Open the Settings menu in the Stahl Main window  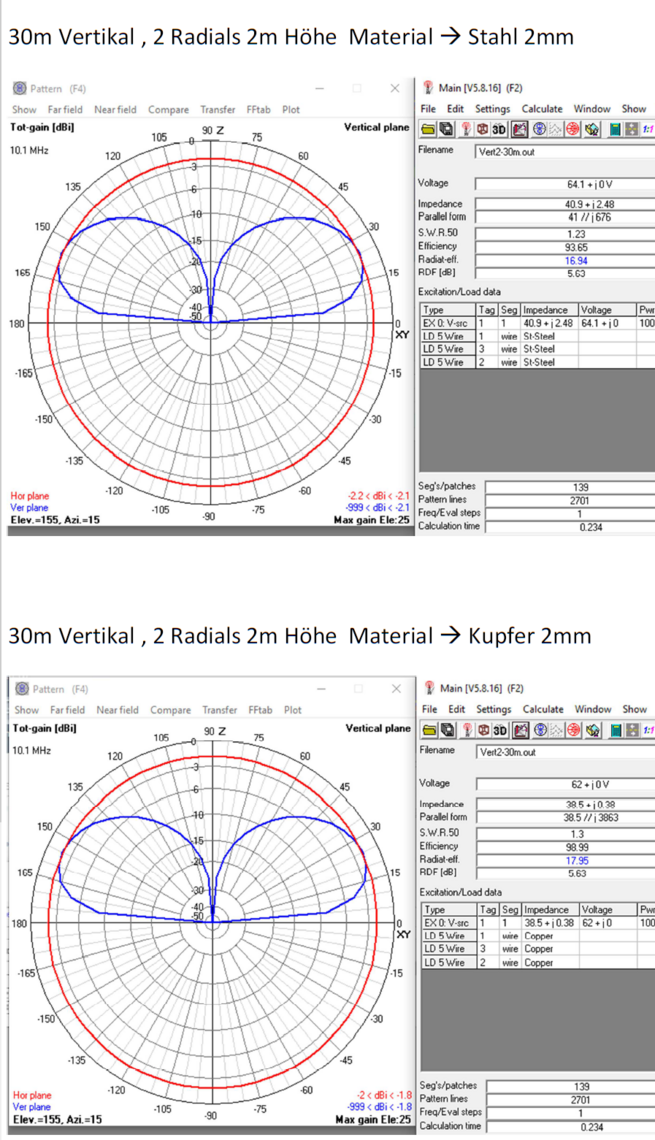(x=492, y=108)
